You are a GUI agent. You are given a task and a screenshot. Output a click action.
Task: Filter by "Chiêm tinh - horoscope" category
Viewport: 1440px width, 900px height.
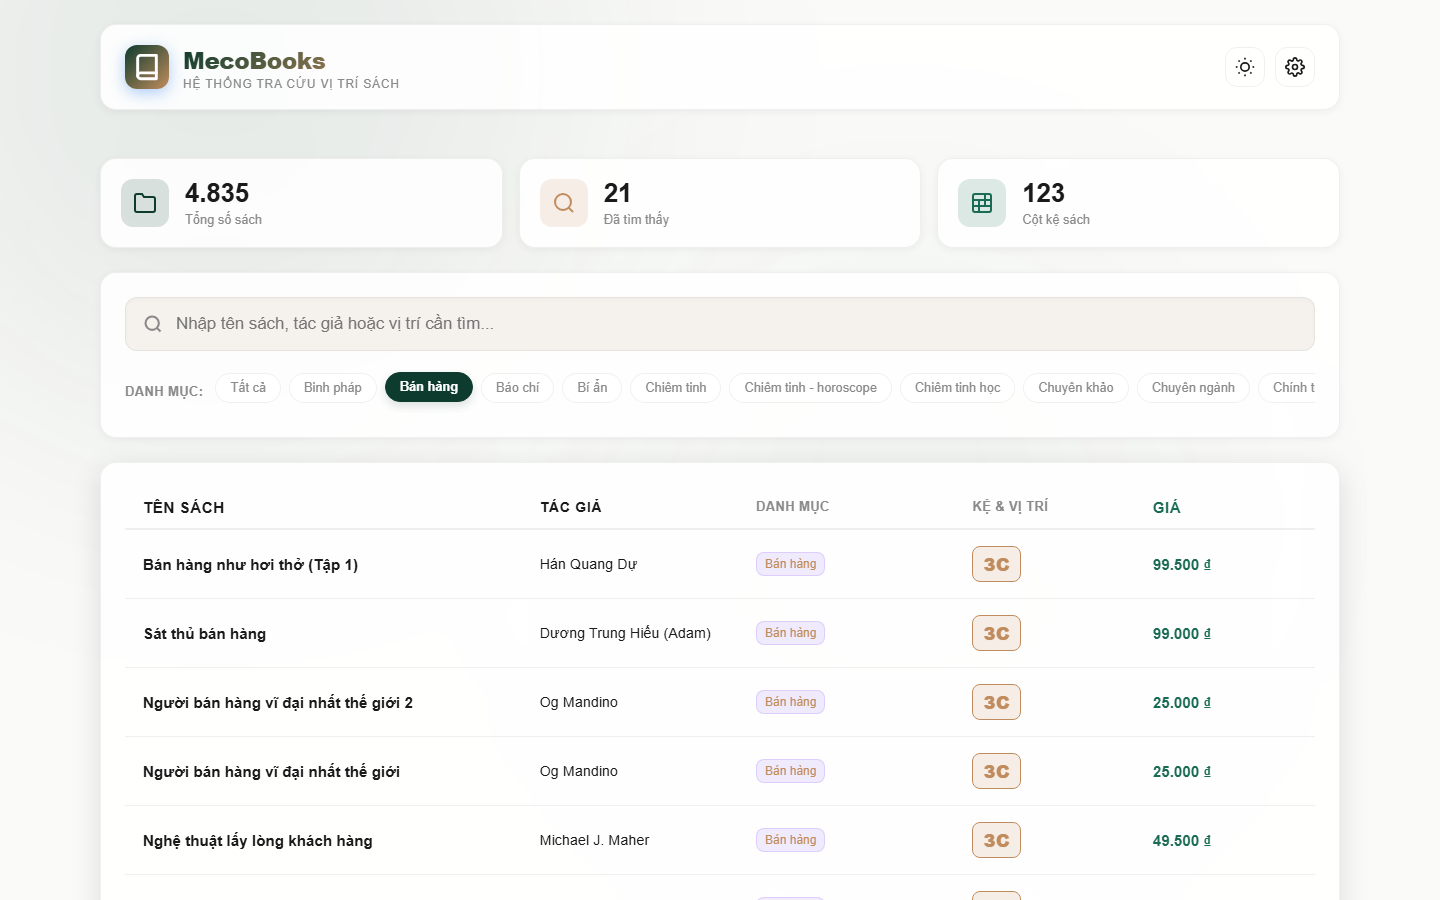tap(811, 388)
